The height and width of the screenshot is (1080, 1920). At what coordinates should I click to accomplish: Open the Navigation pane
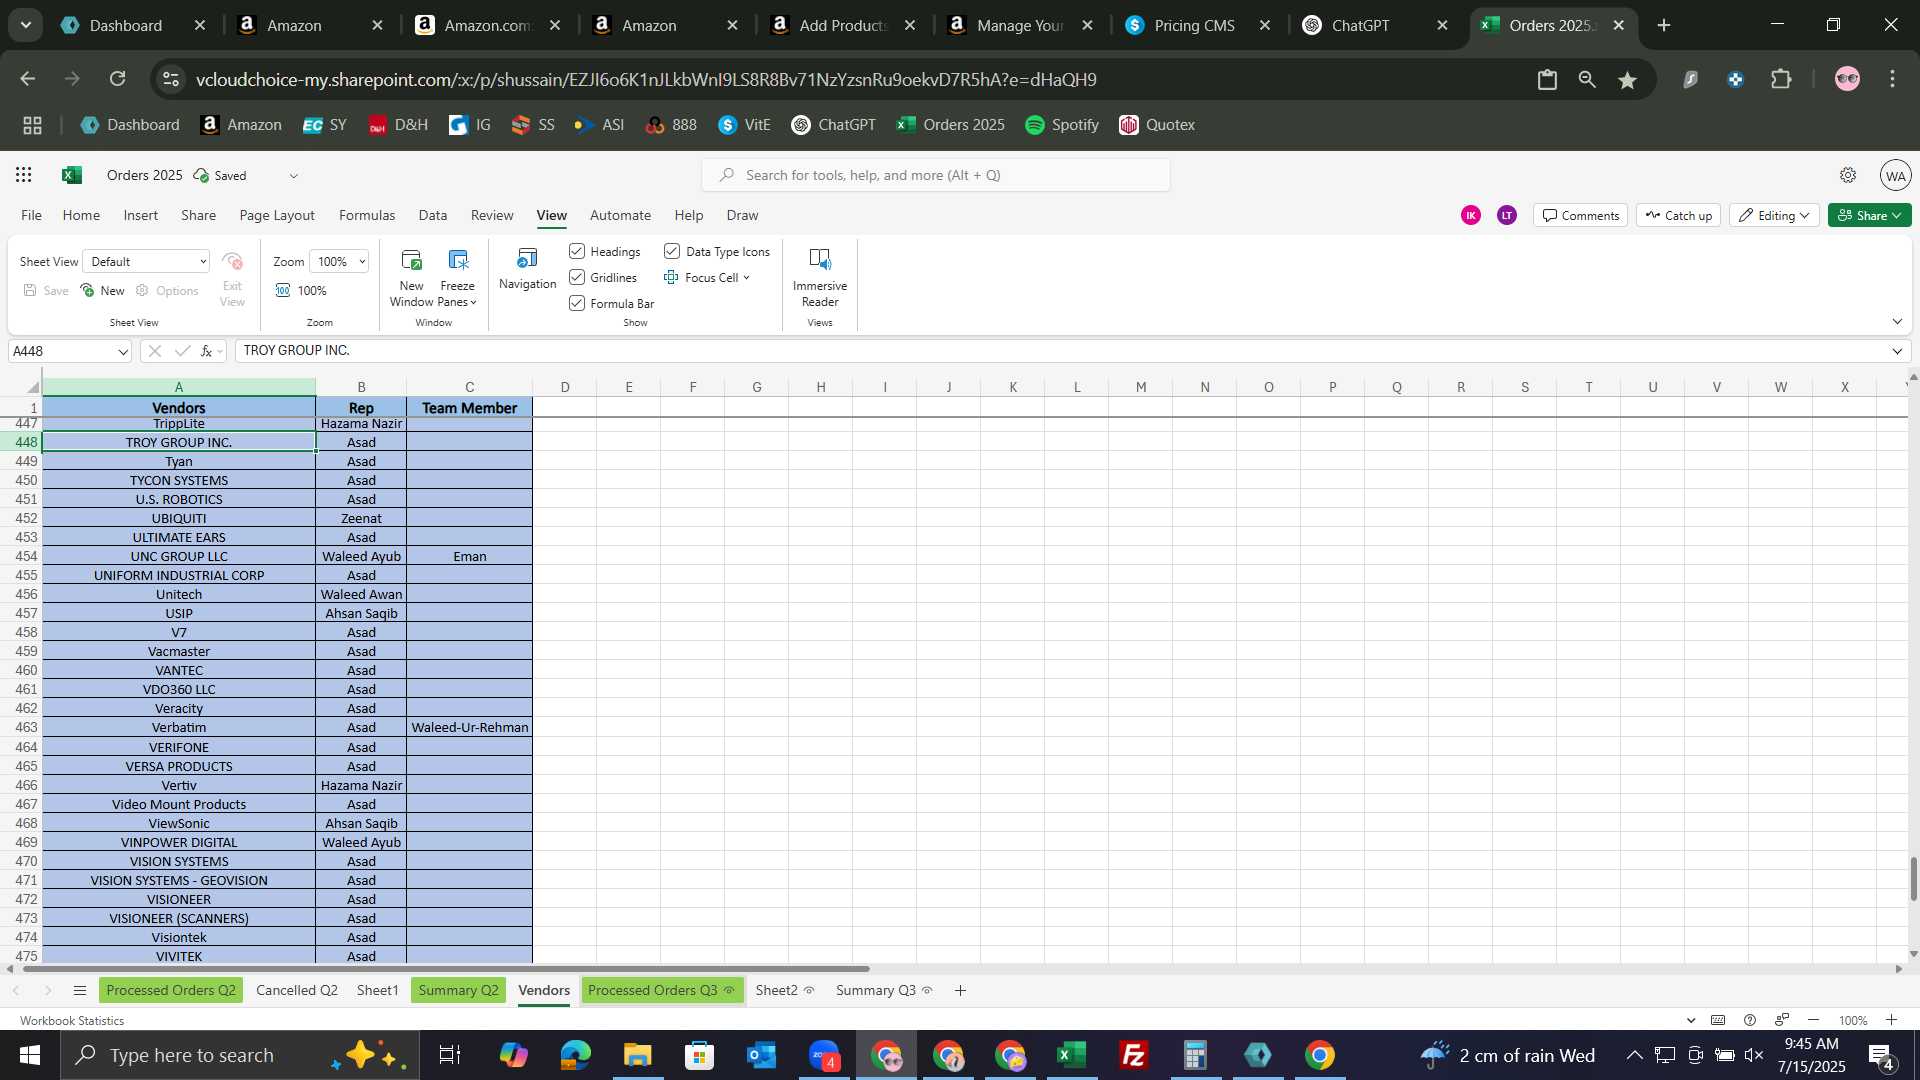coord(527,270)
